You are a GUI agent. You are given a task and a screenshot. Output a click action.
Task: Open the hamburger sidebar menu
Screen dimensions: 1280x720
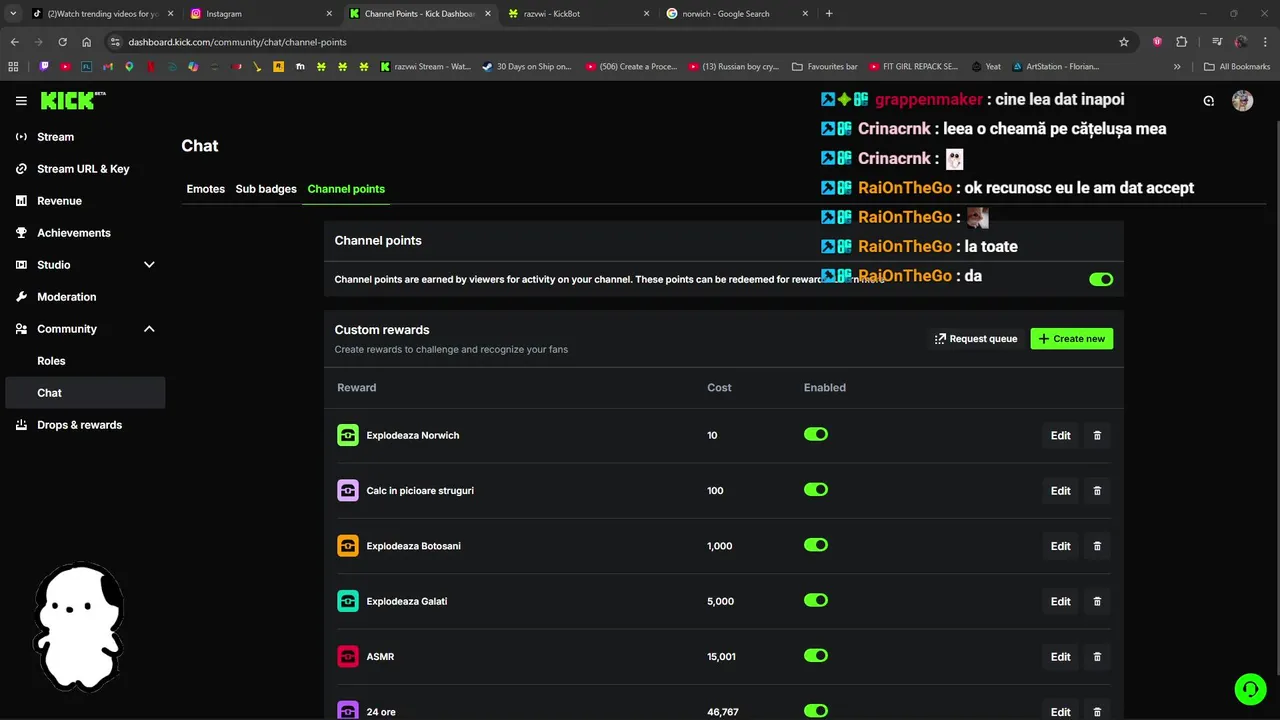coord(21,101)
